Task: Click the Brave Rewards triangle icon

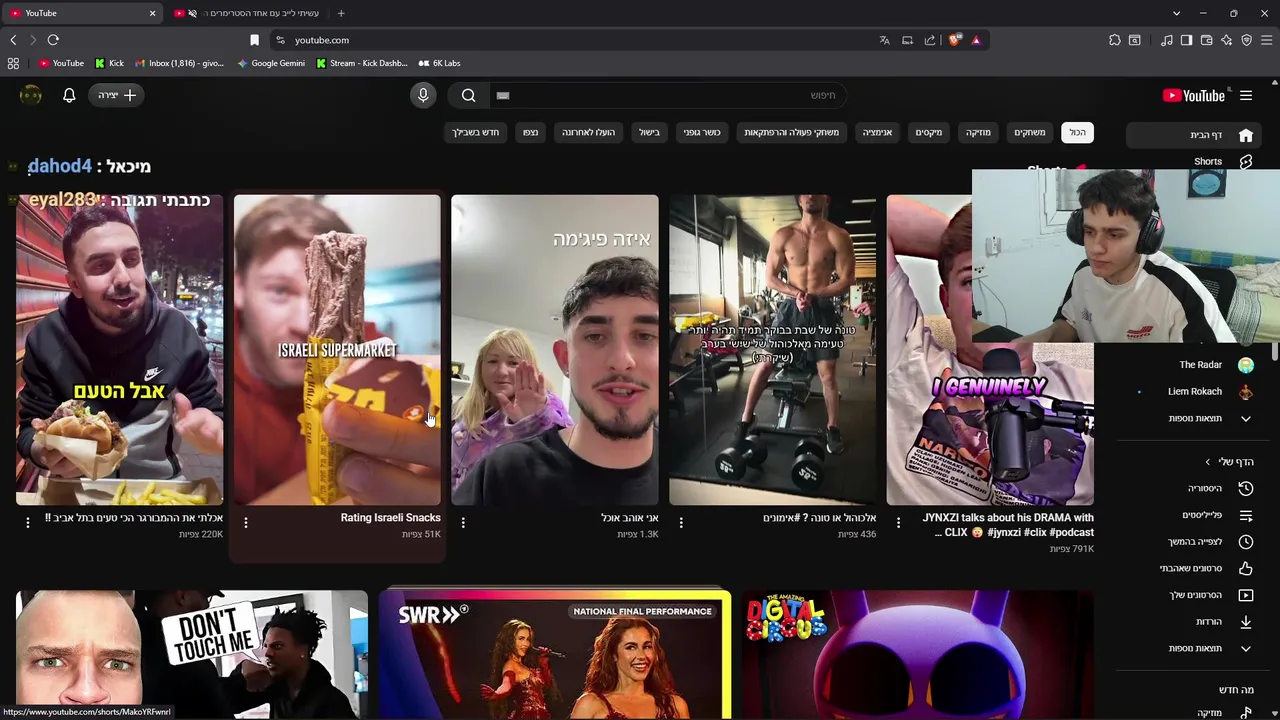Action: point(976,40)
